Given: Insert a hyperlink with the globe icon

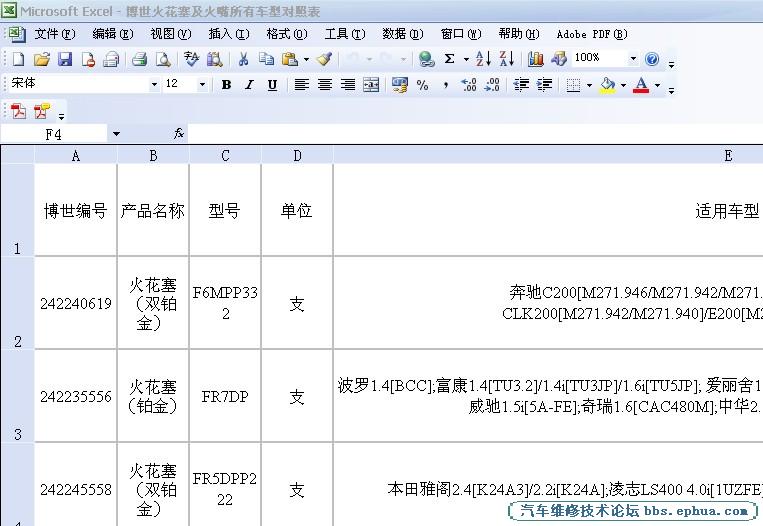Looking at the screenshot, I should 426,59.
